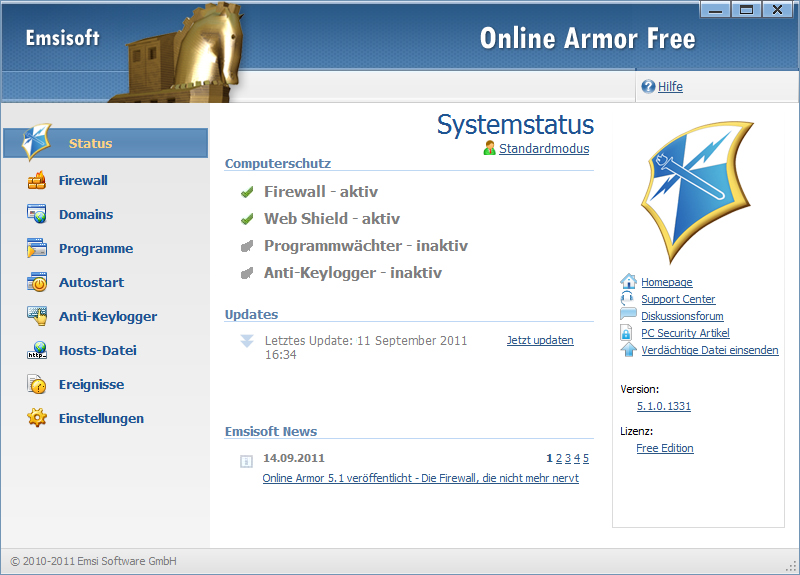
Task: Click the large Online Armor shield logo
Action: tap(696, 191)
